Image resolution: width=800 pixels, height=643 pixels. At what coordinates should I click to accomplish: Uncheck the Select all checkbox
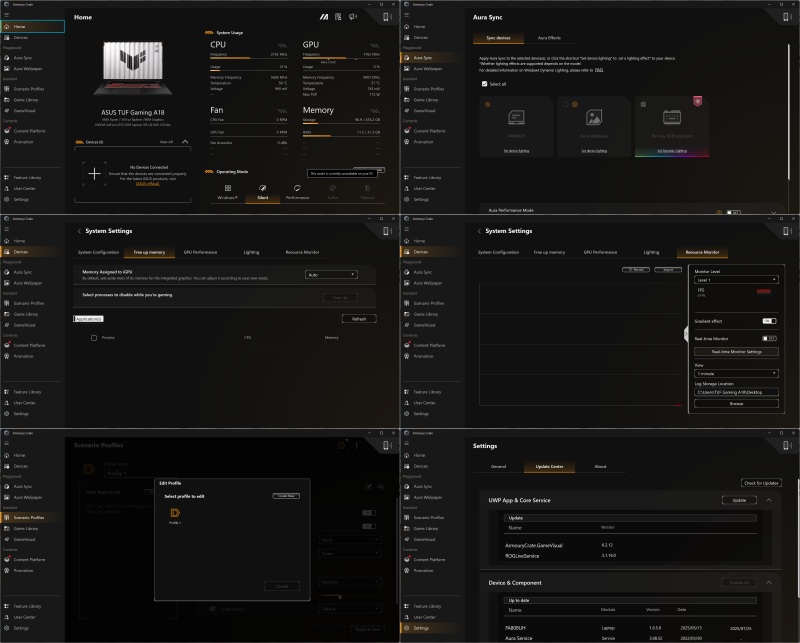coord(485,84)
